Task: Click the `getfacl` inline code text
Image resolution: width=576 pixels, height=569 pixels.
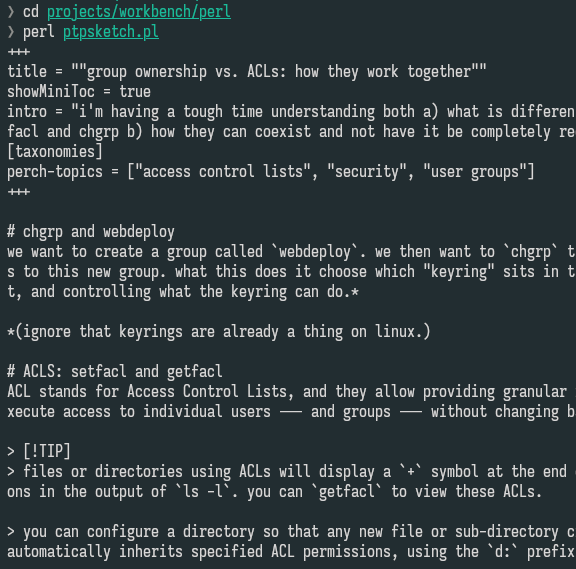Action: pyautogui.click(x=347, y=491)
